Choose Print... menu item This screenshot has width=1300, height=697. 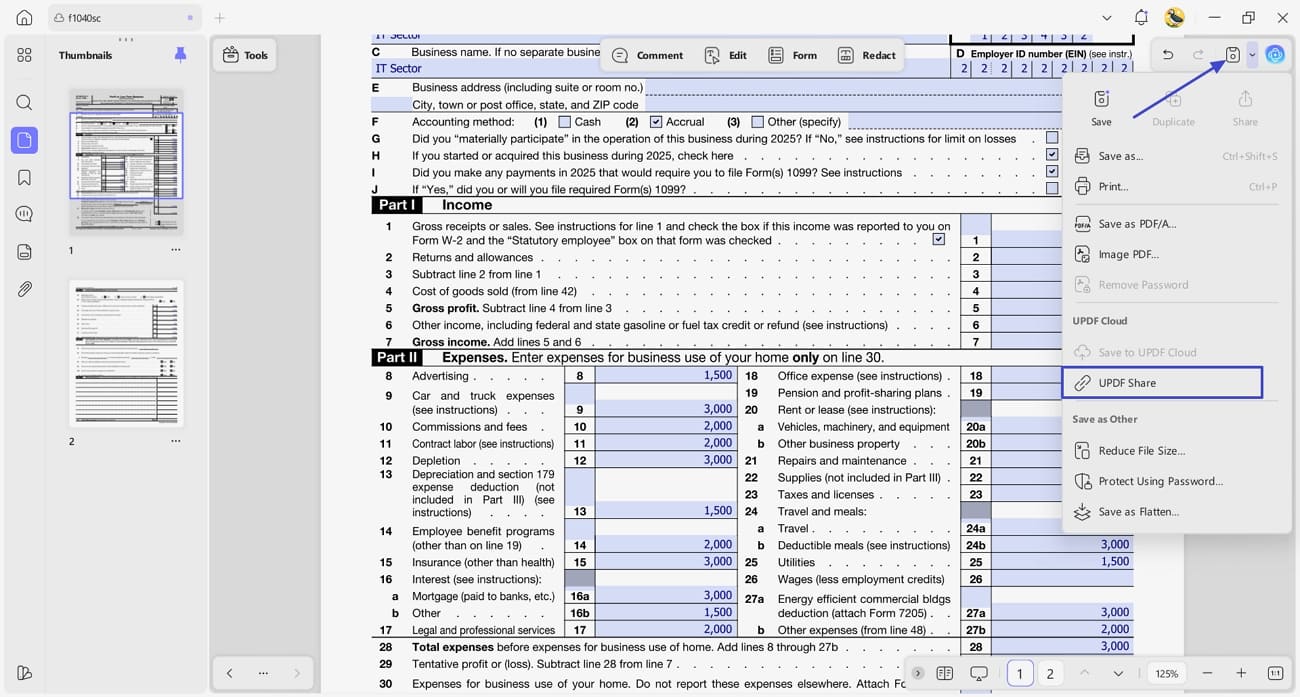coord(1175,187)
